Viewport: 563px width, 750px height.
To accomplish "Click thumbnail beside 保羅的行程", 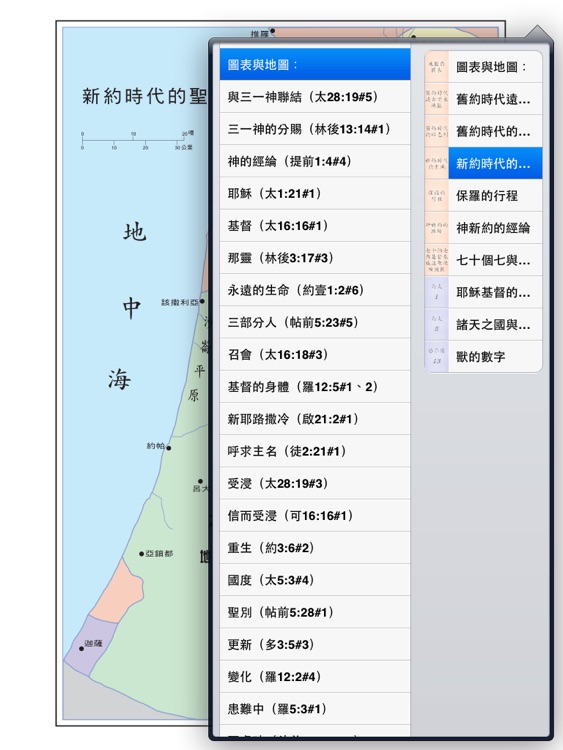I will click(437, 196).
